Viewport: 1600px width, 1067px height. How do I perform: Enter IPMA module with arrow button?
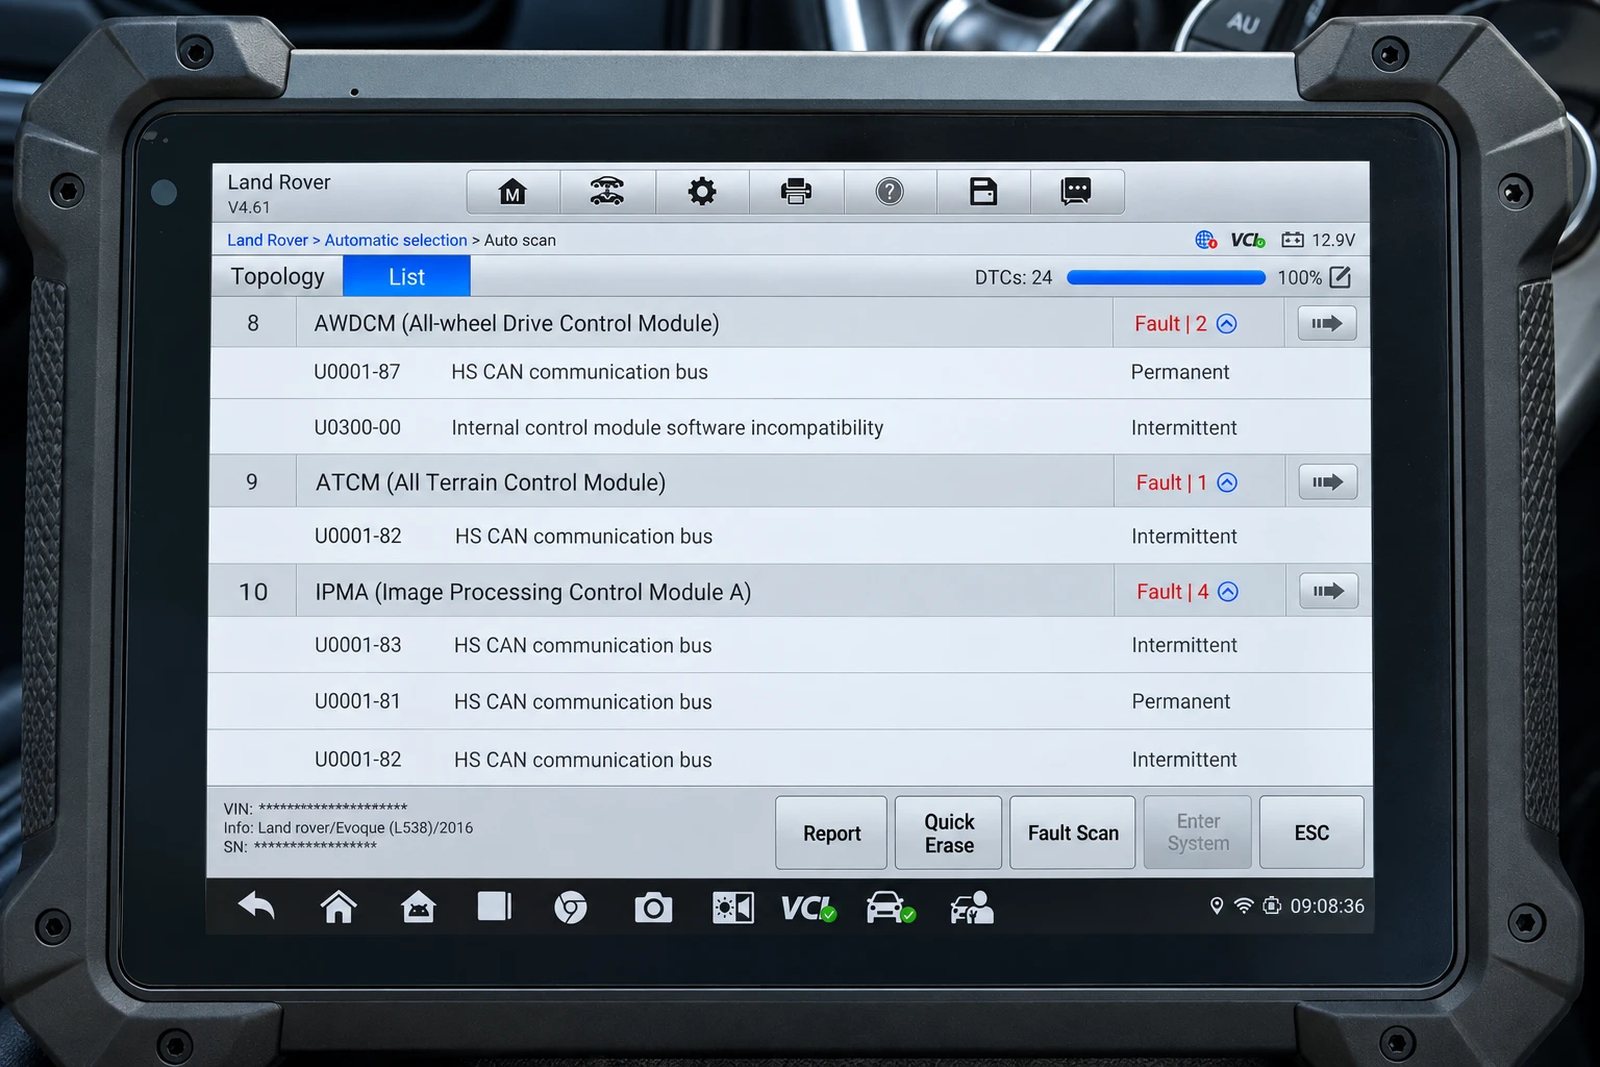pyautogui.click(x=1329, y=591)
